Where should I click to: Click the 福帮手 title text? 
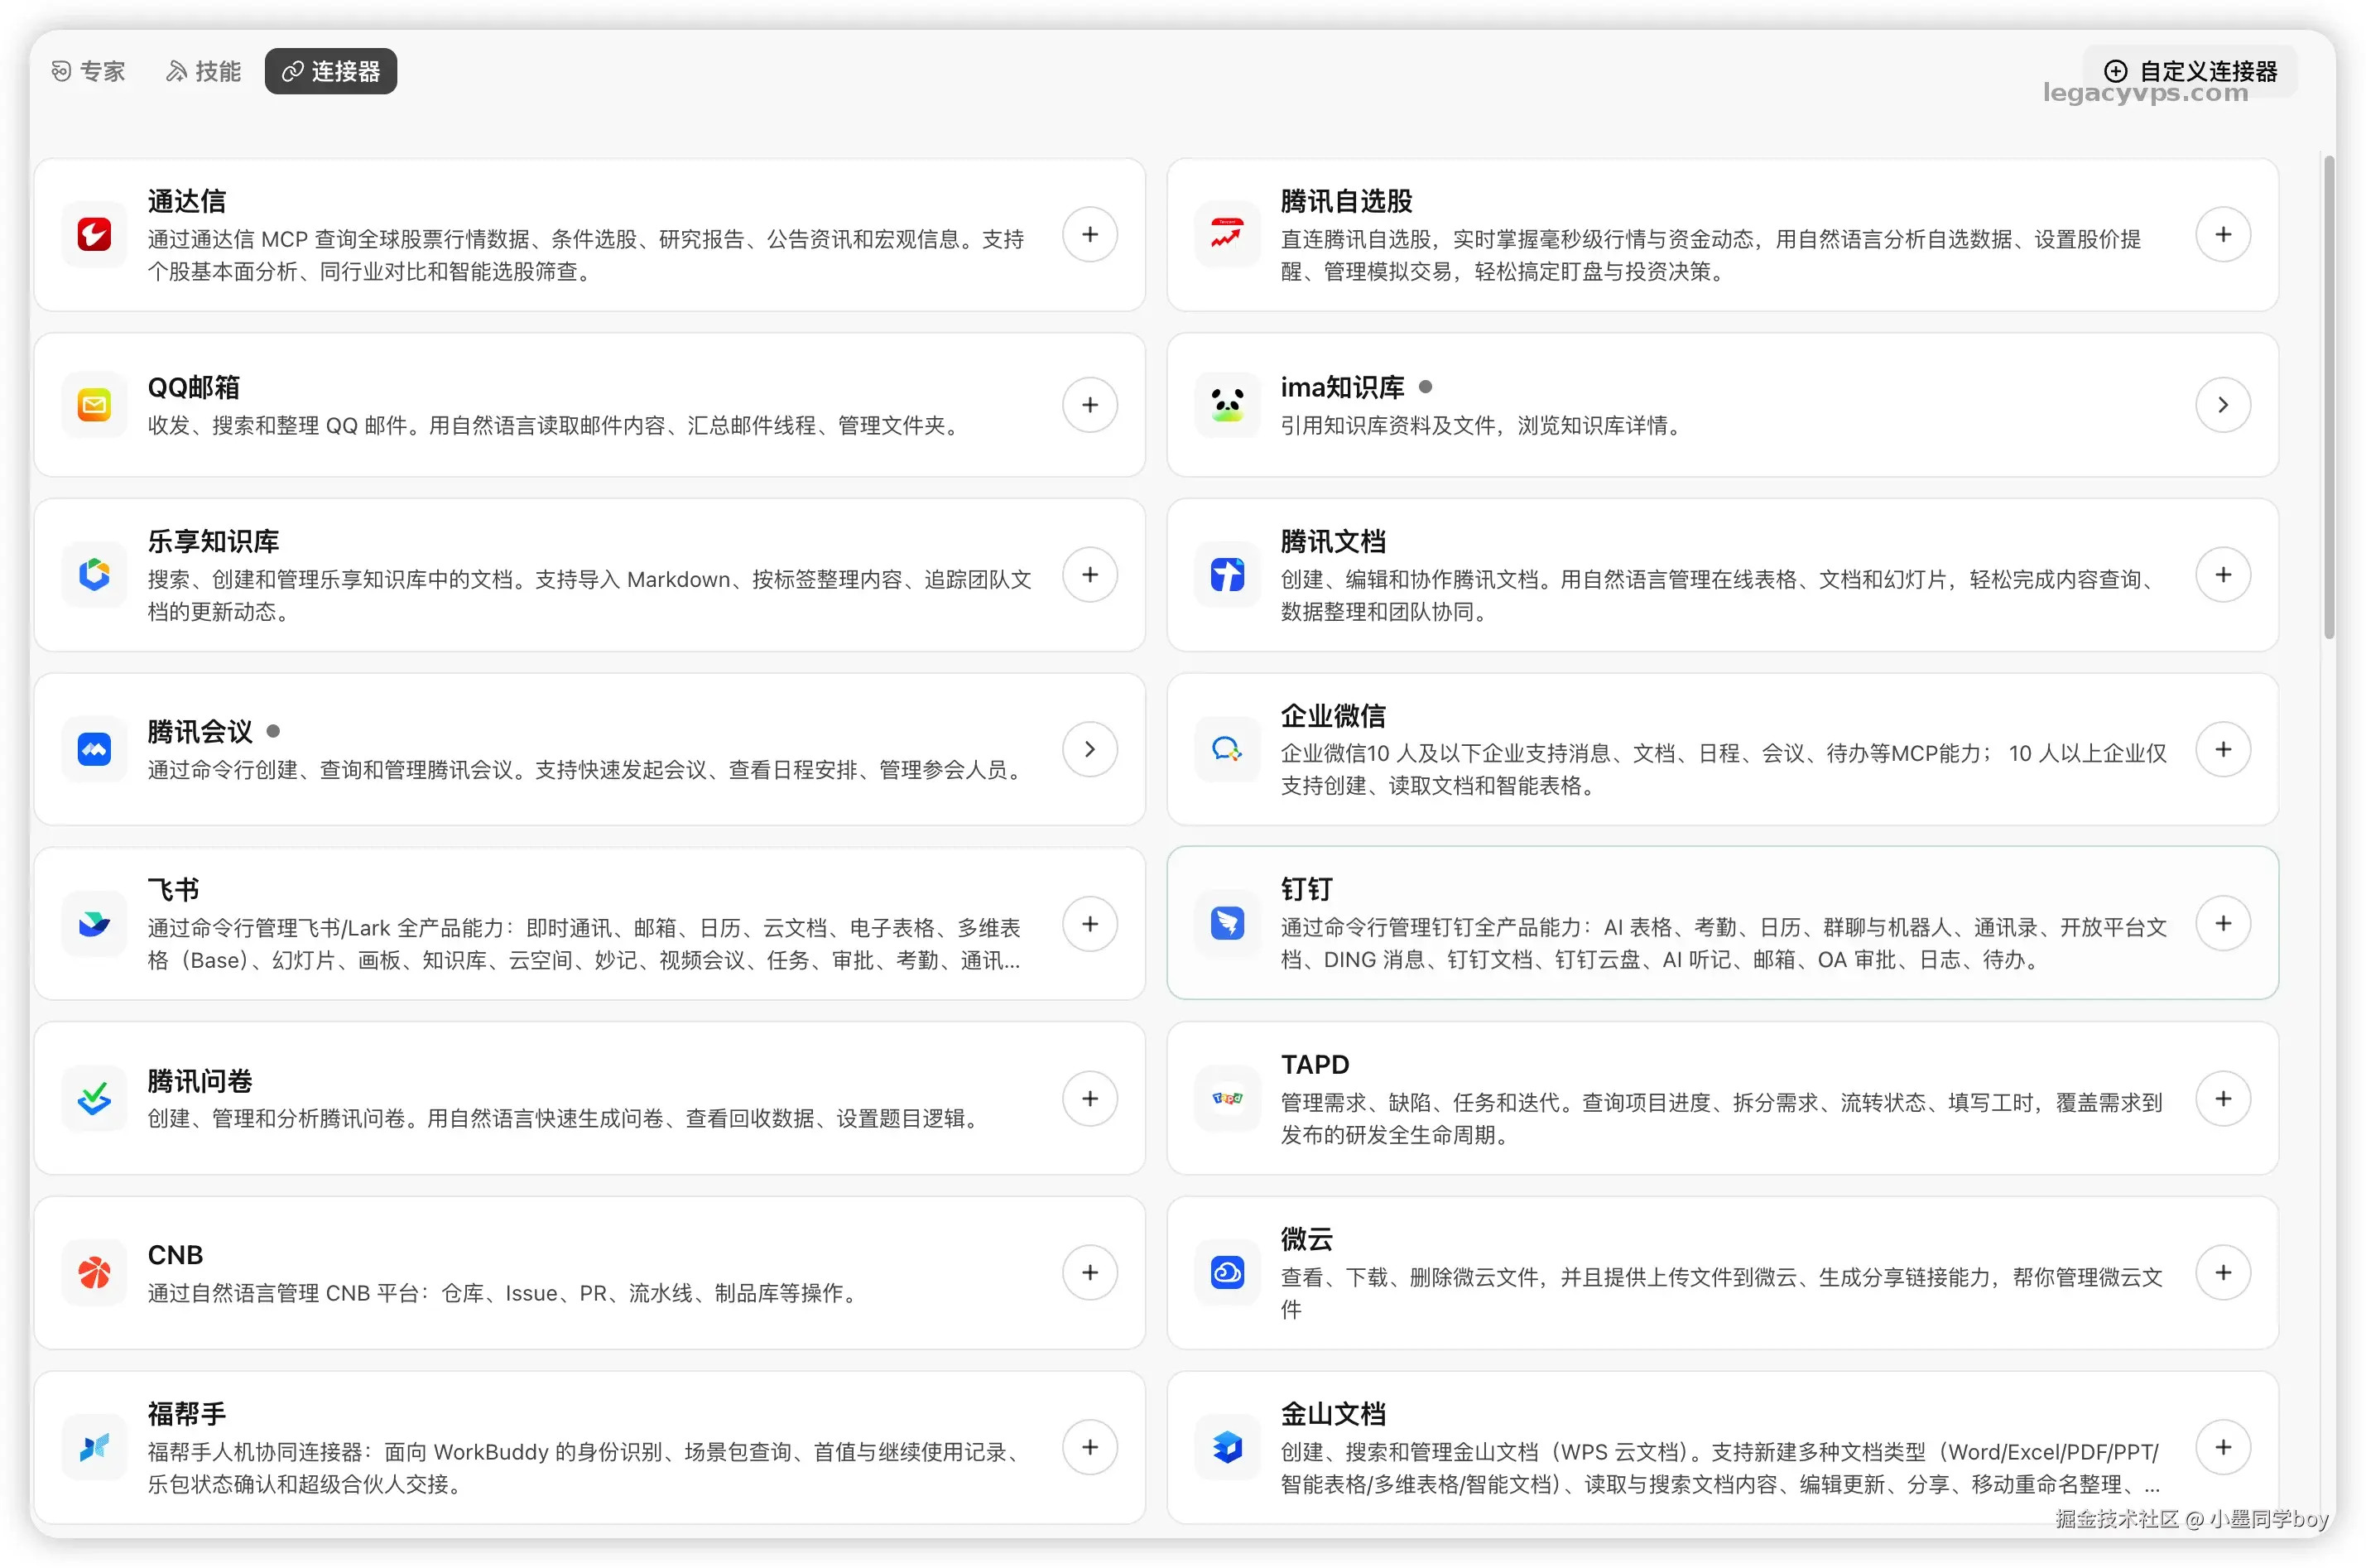pos(187,1413)
